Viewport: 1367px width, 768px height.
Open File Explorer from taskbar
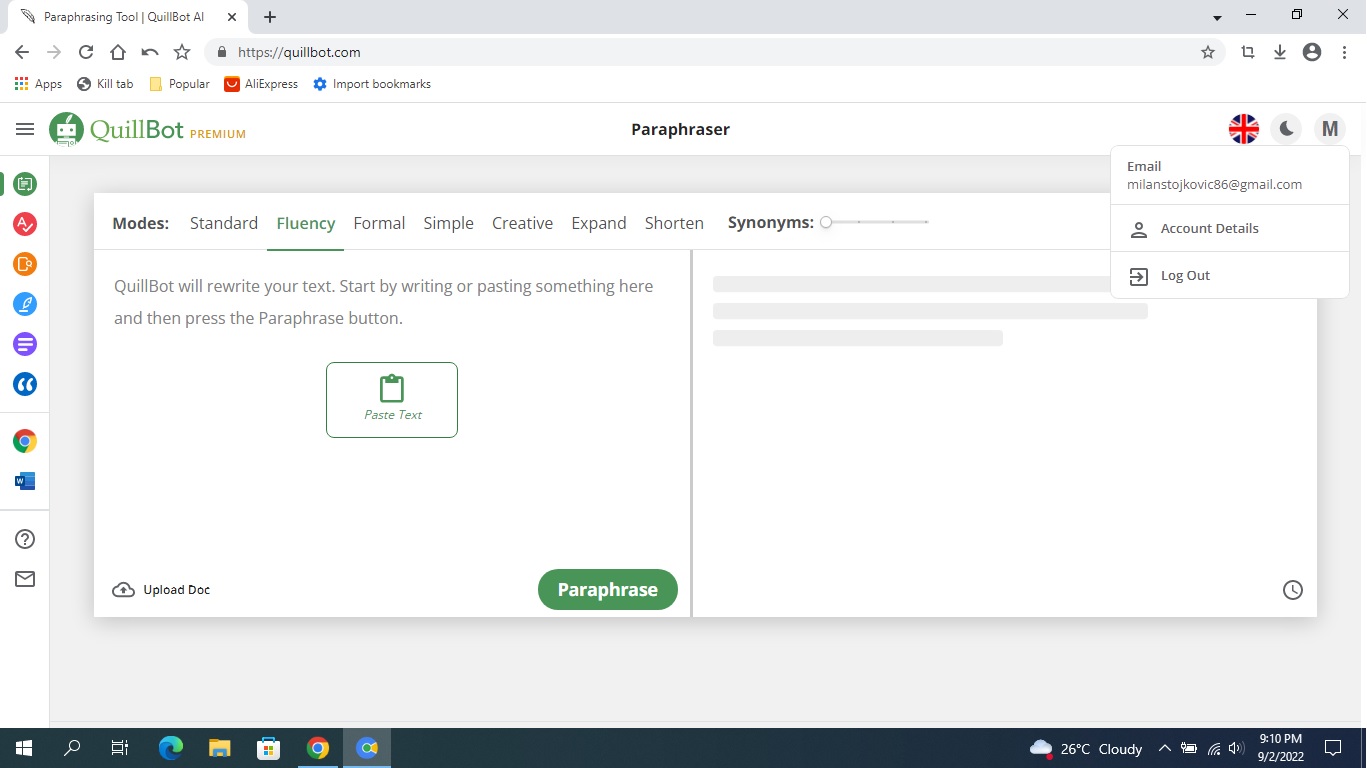click(220, 748)
